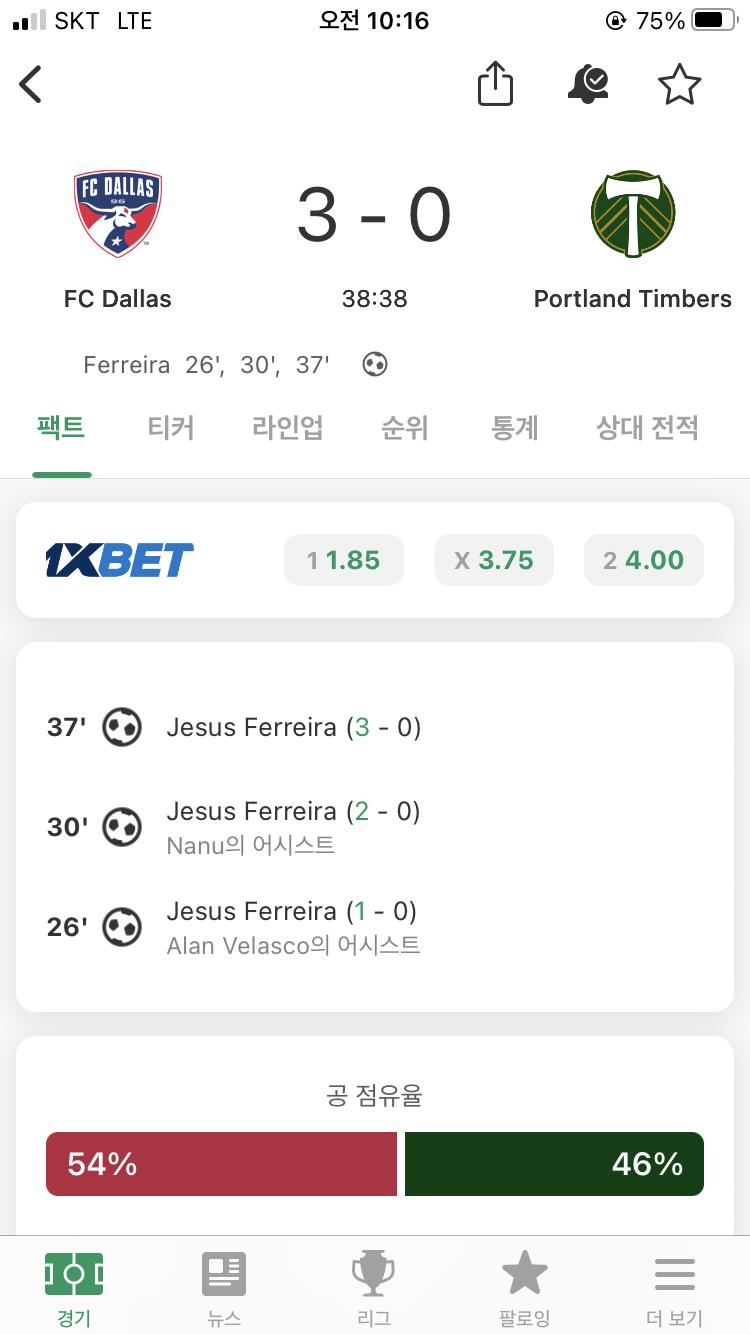Select home win odds 1.85
Viewport: 750px width, 1334px height.
point(344,560)
